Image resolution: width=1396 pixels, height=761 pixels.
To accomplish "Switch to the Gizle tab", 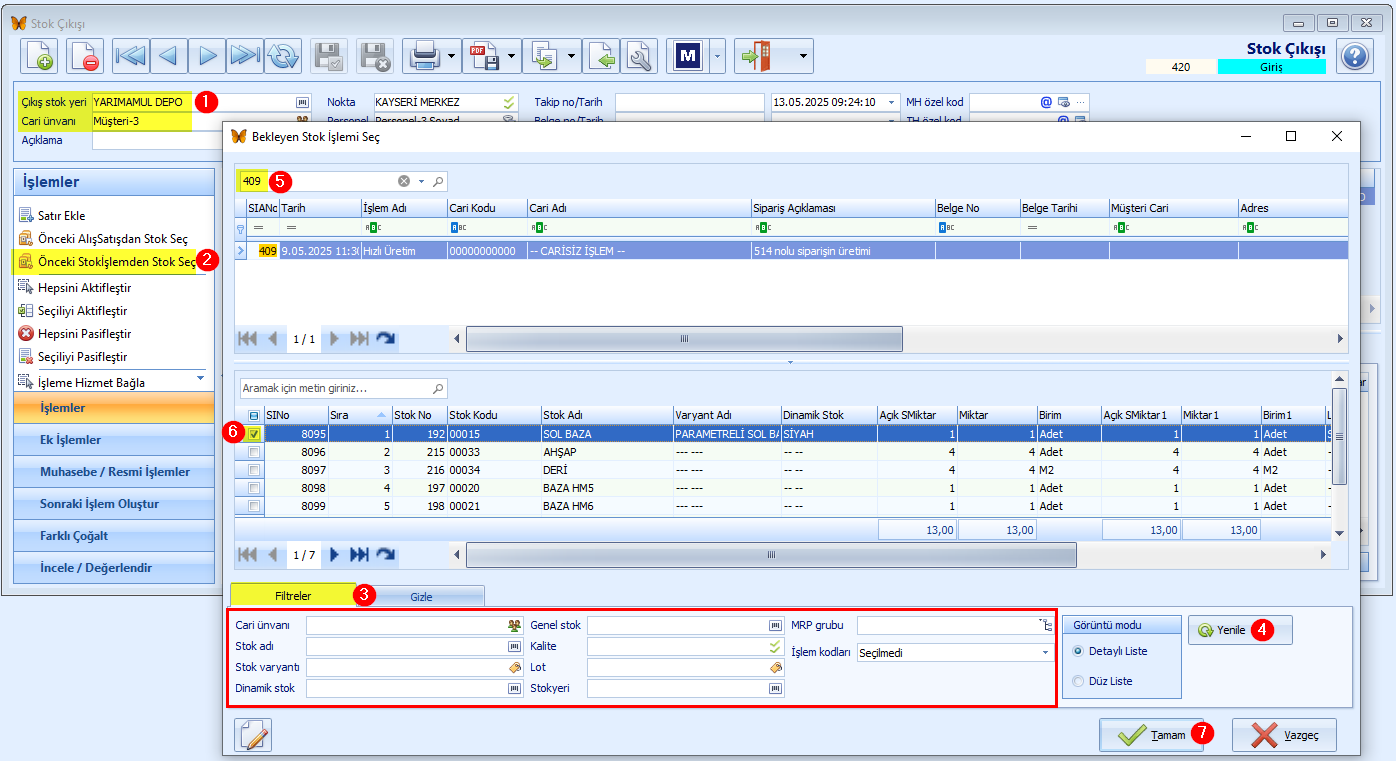I will pos(422,596).
